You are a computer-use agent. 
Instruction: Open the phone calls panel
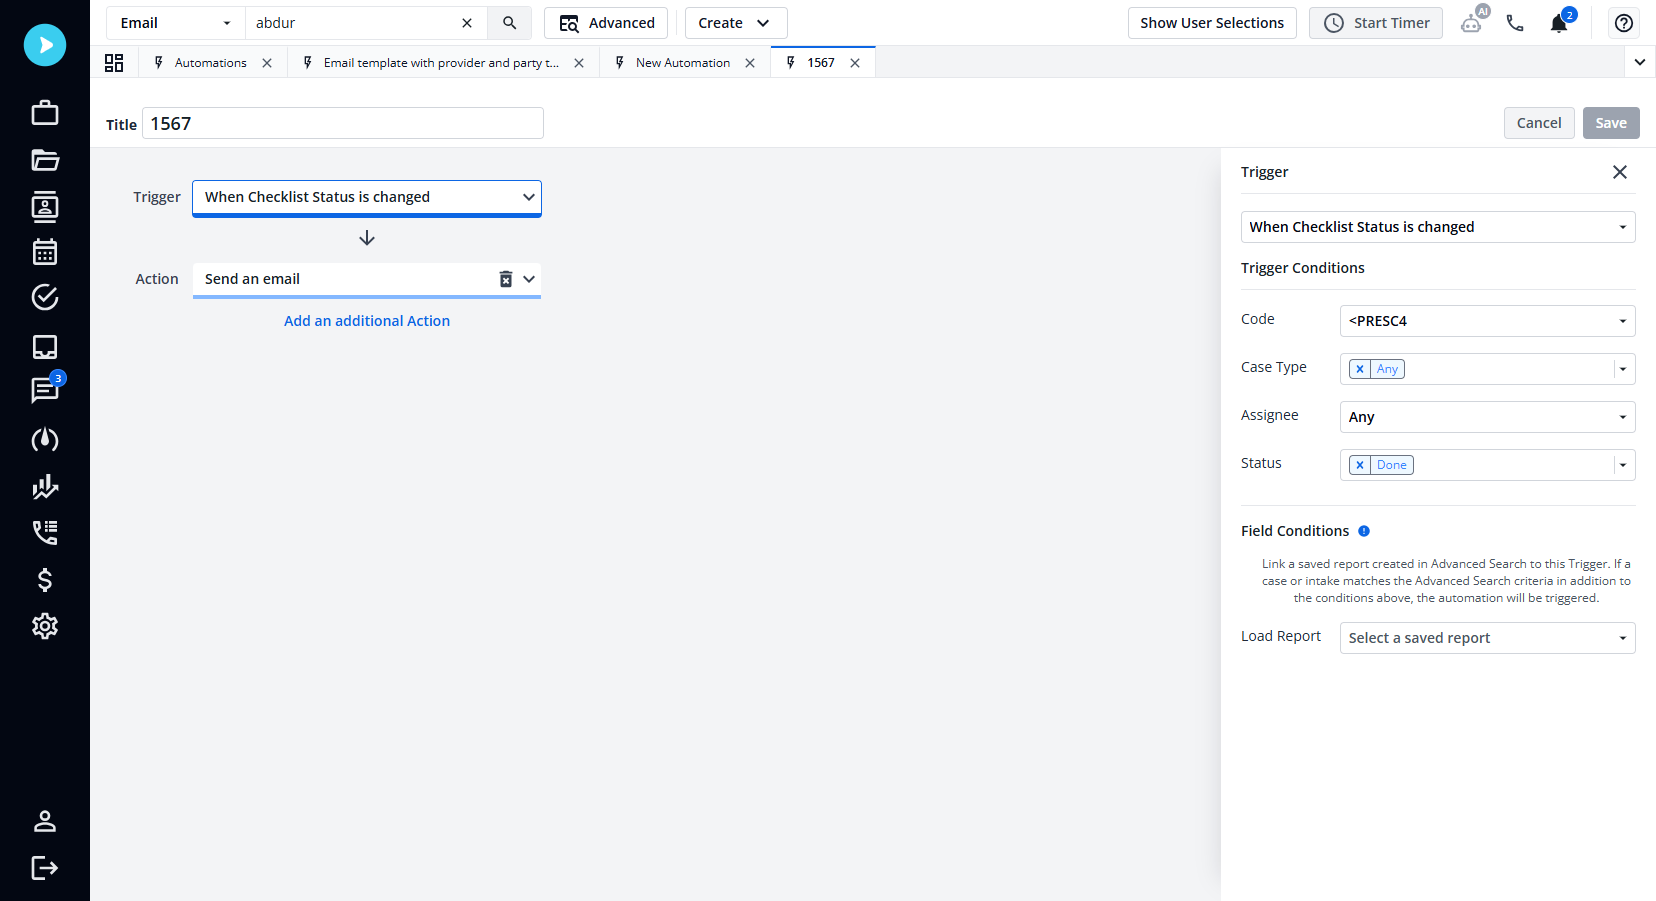(x=1515, y=22)
